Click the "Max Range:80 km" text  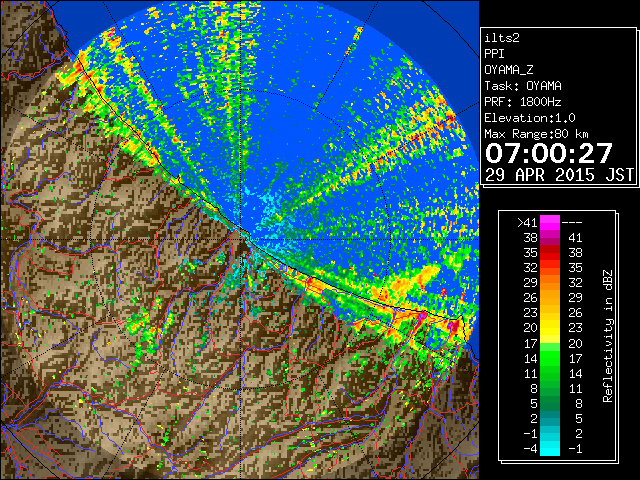click(536, 134)
